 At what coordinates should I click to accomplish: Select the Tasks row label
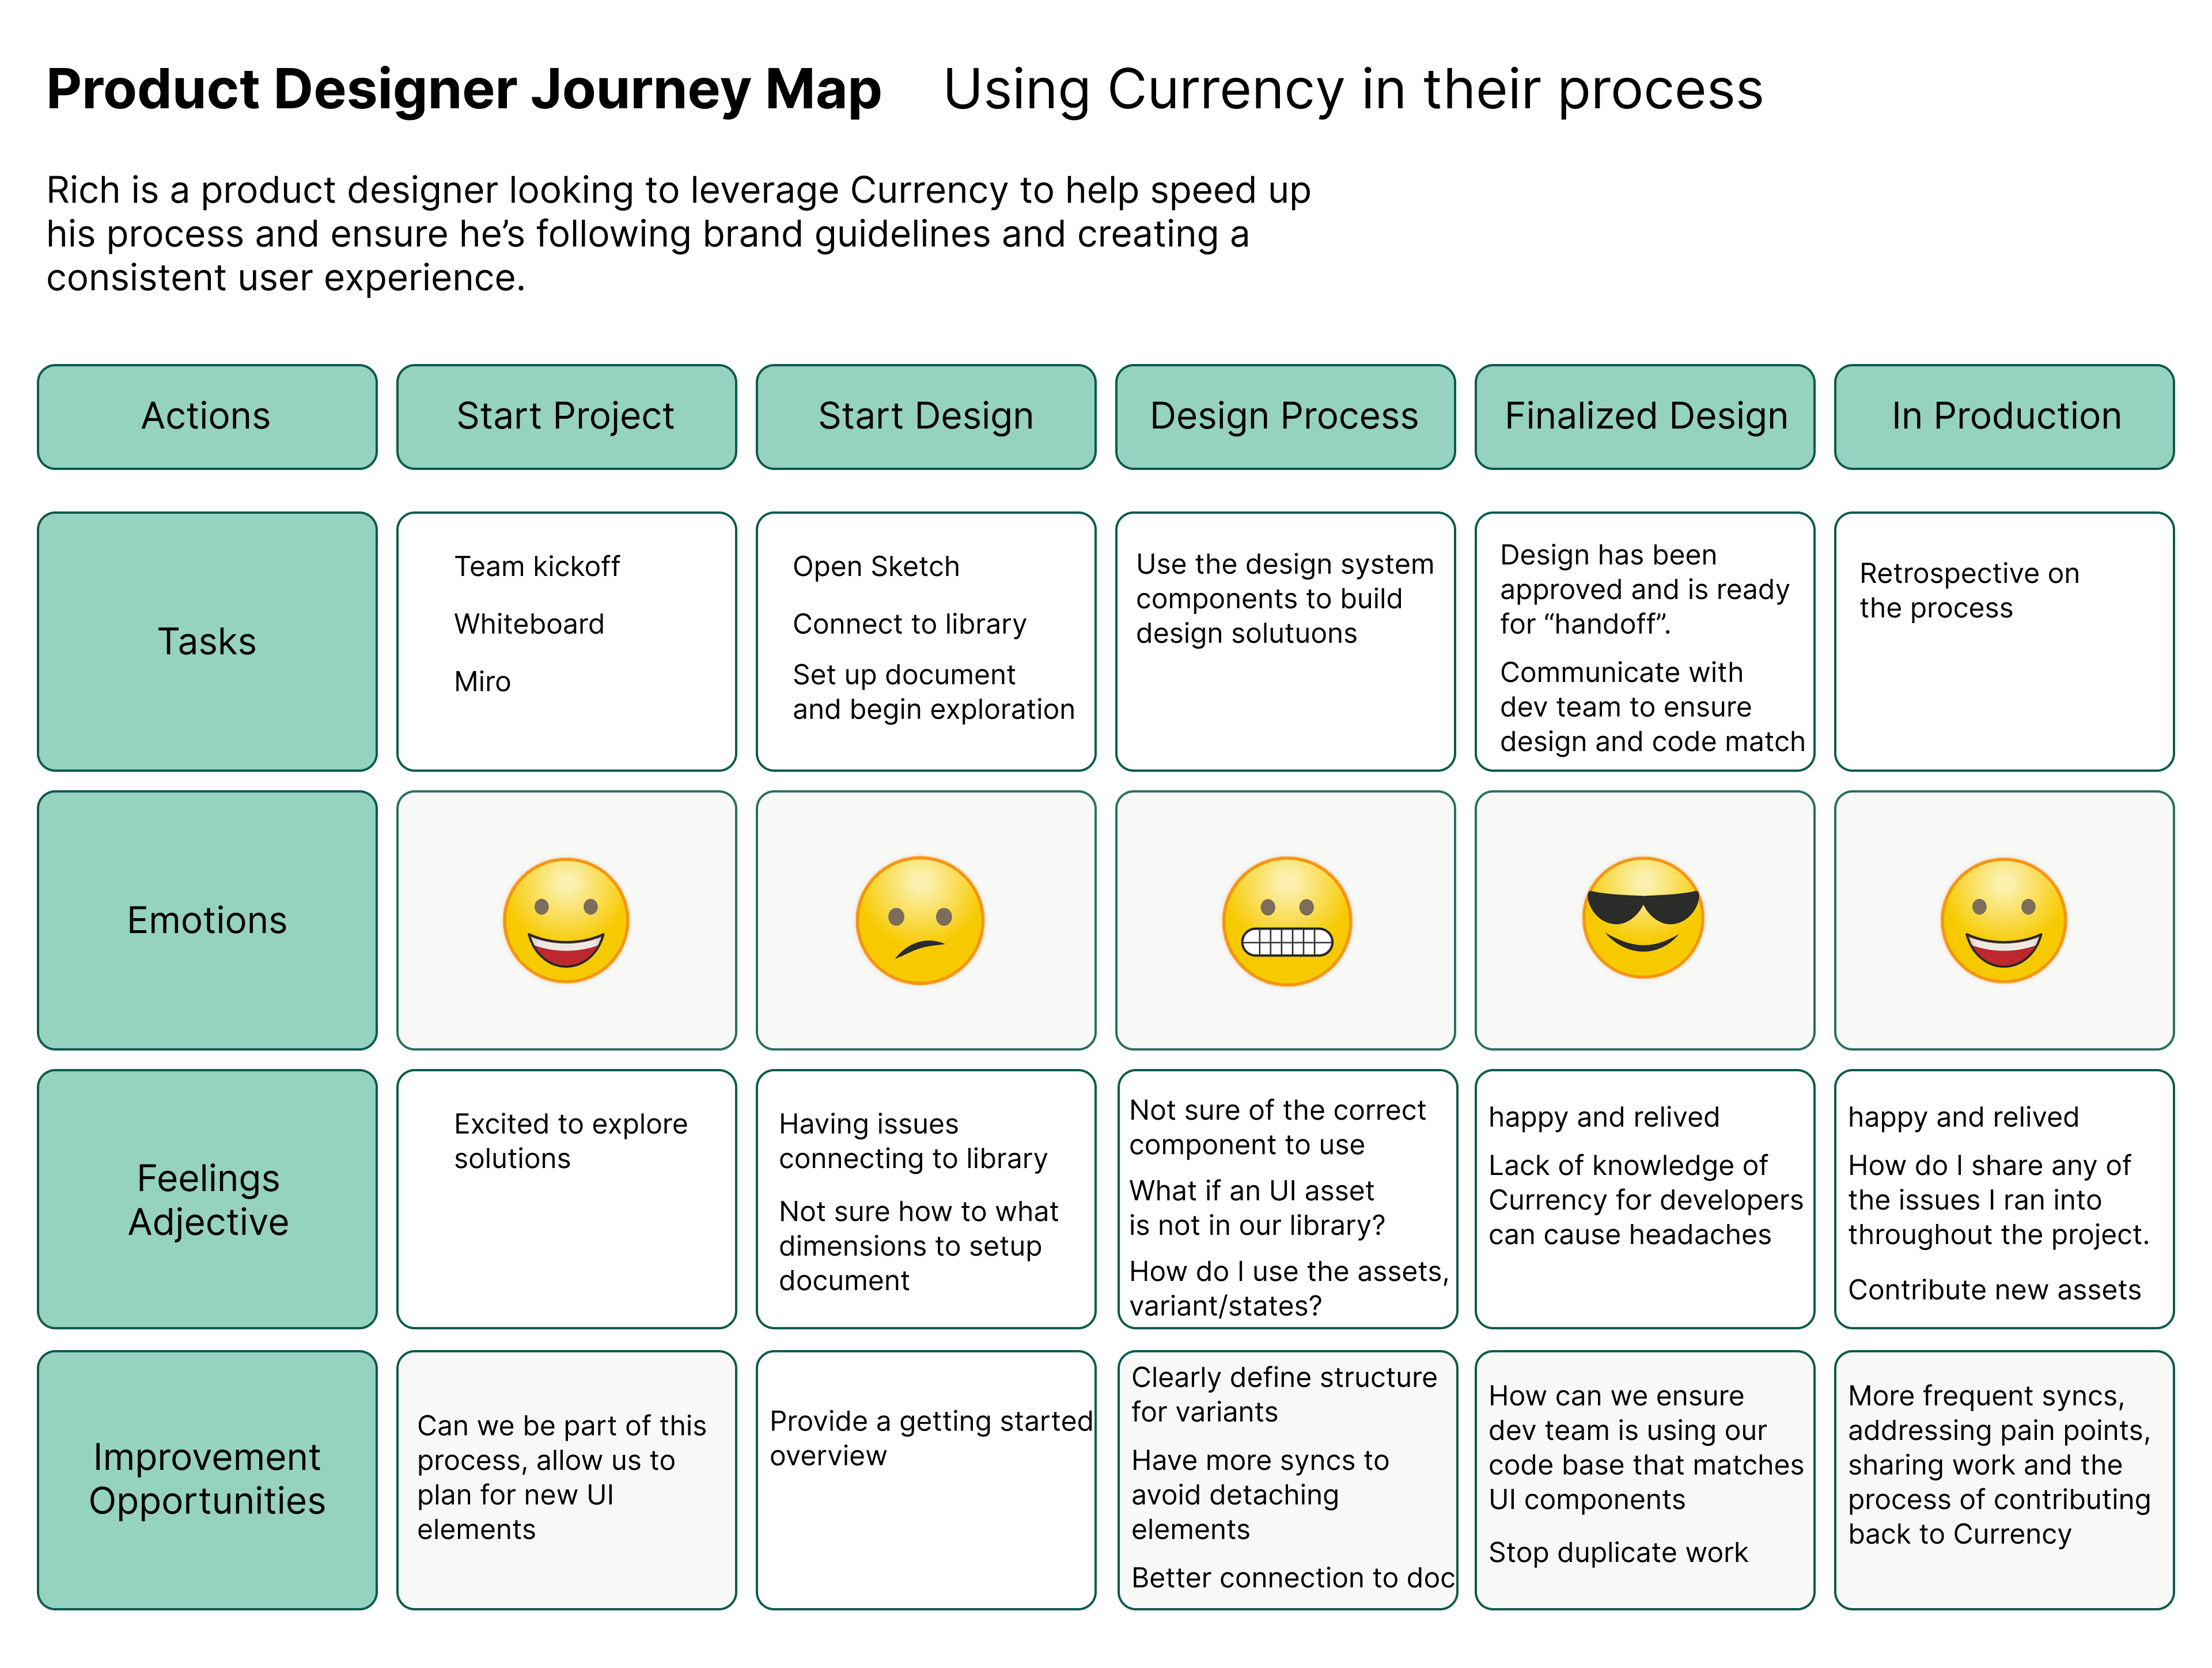point(207,641)
